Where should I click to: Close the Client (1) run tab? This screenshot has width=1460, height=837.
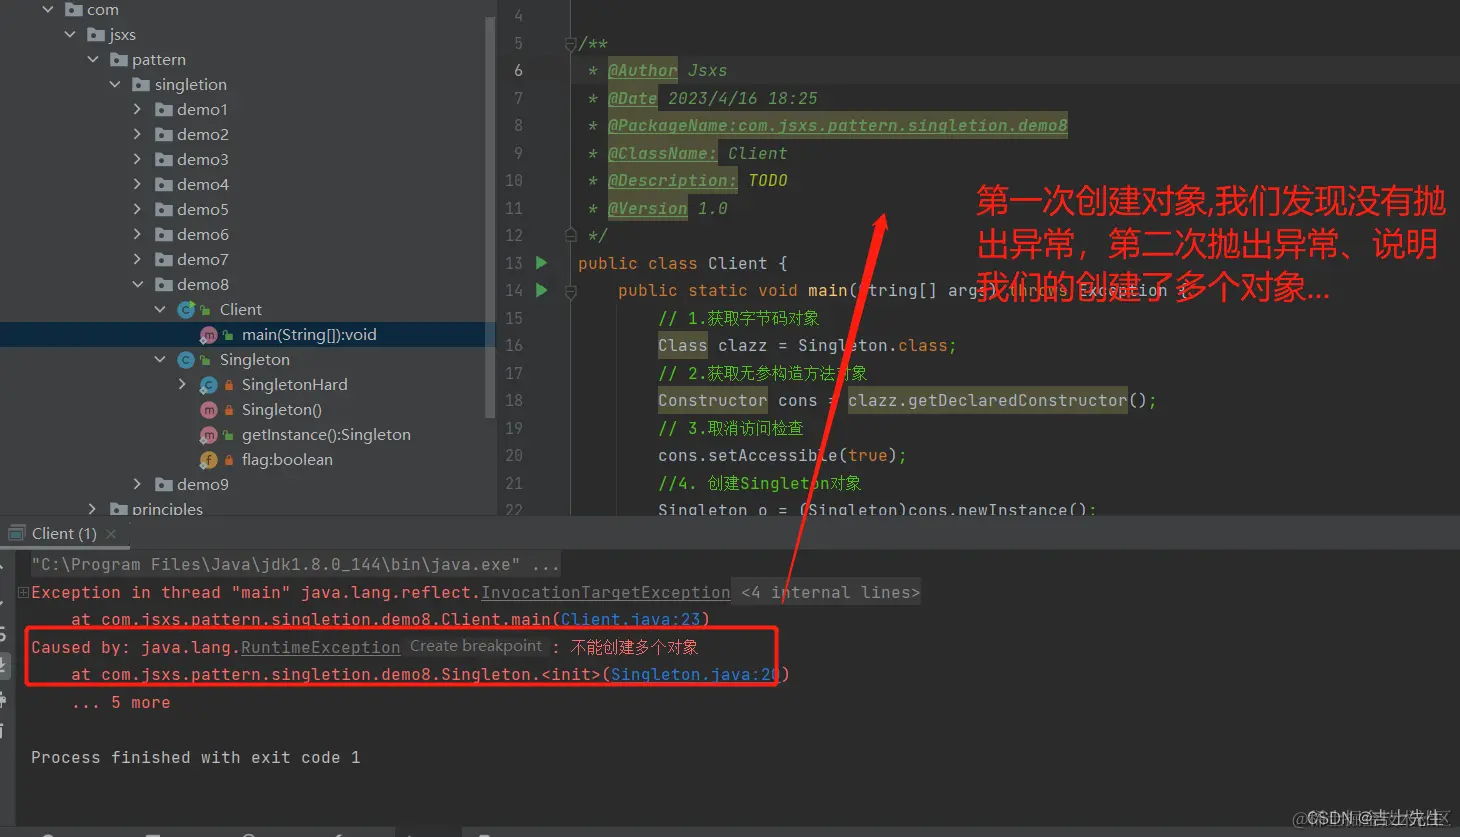[x=111, y=534]
